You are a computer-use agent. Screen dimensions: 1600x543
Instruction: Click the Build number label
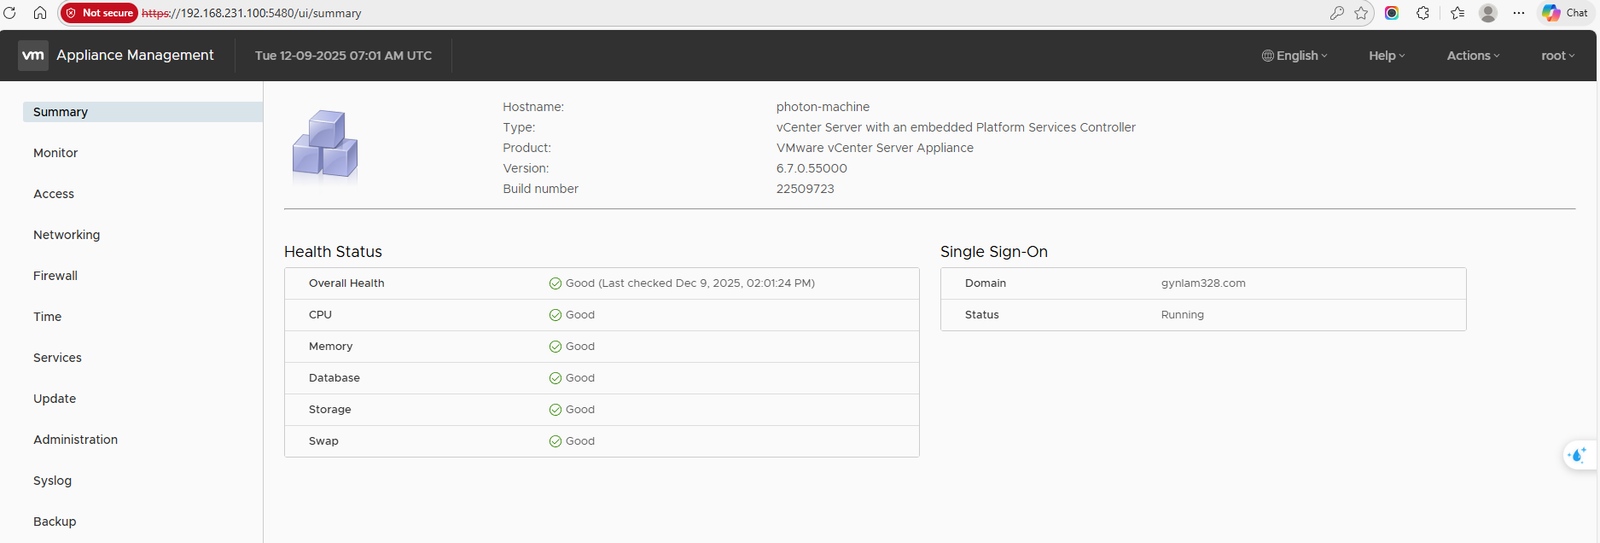click(x=541, y=189)
